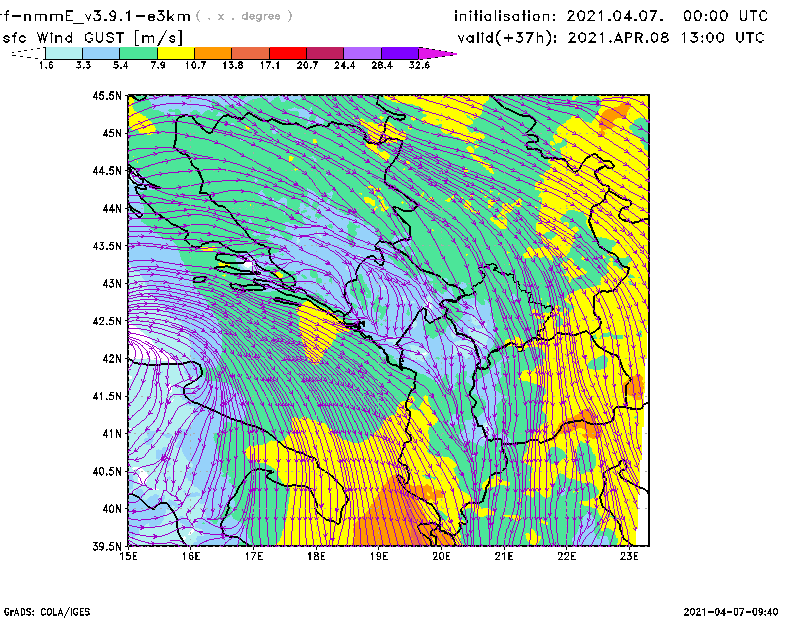
Task: Click the violet 28.4–32.6 legend swatch
Action: click(400, 53)
